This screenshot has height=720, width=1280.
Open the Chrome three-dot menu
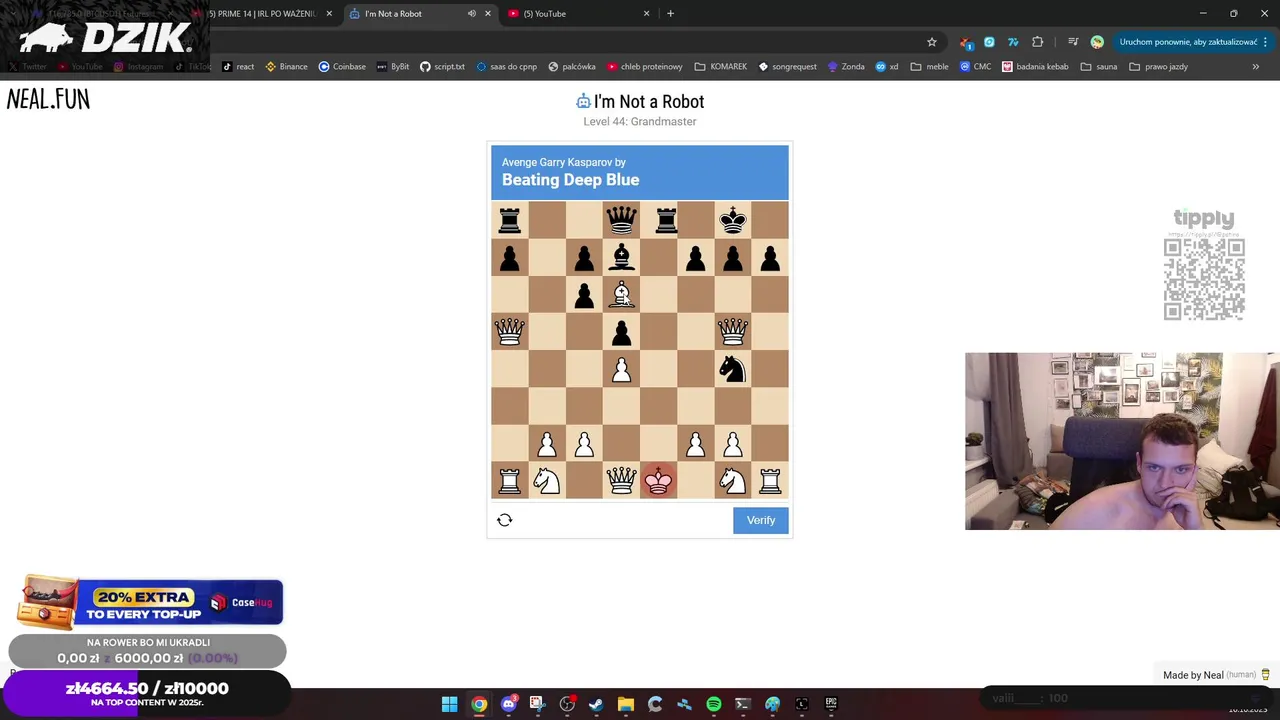point(1266,42)
